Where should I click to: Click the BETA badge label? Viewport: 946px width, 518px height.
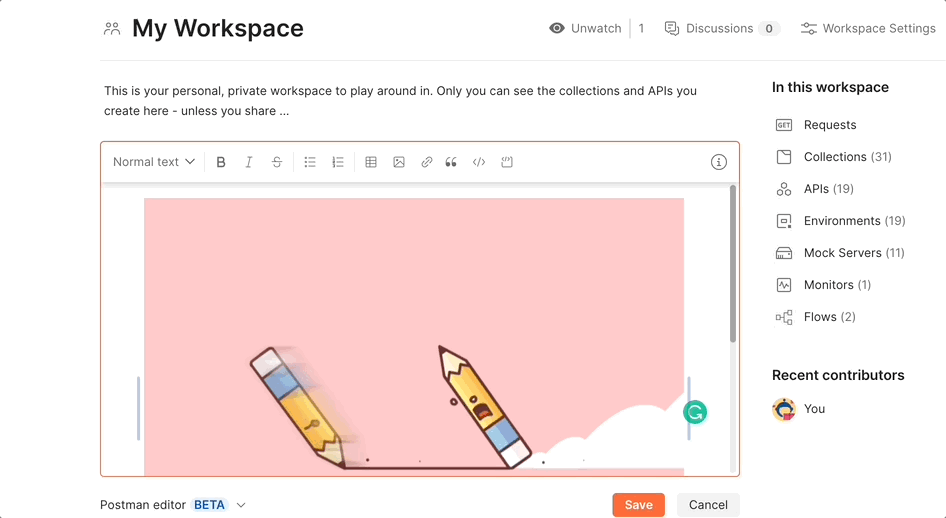point(209,505)
